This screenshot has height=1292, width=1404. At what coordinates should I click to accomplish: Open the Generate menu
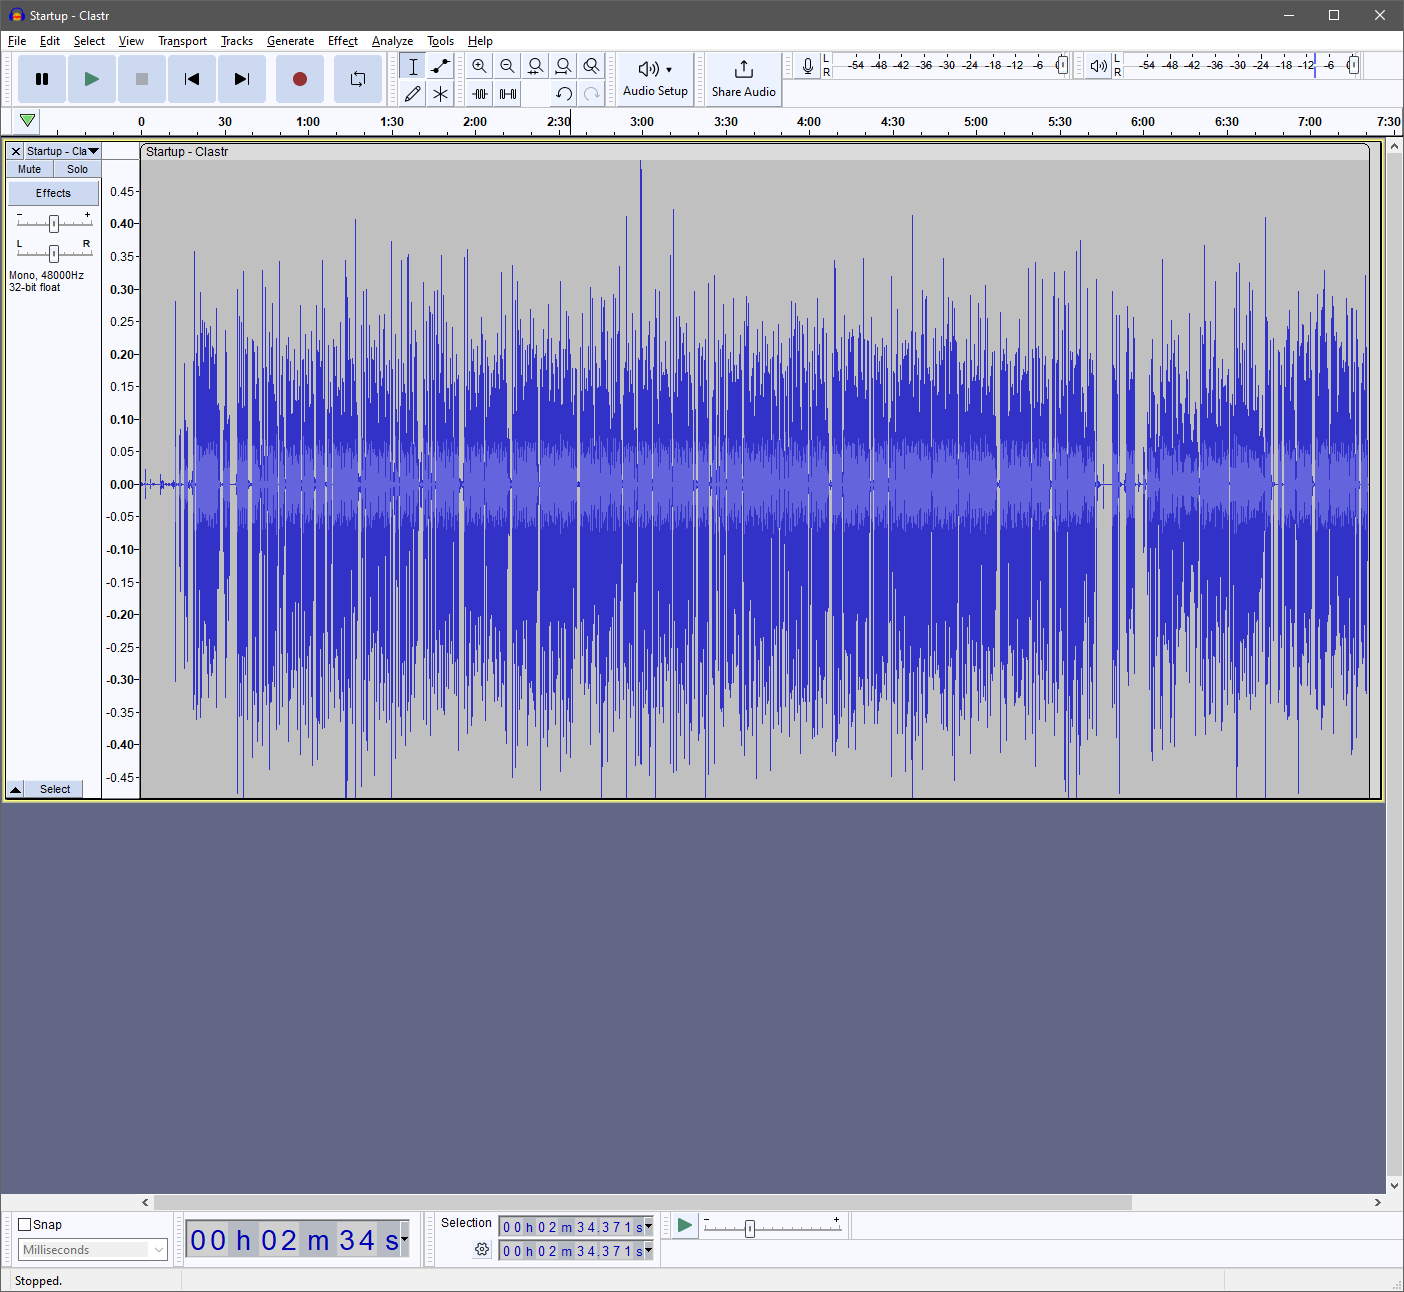click(x=290, y=41)
